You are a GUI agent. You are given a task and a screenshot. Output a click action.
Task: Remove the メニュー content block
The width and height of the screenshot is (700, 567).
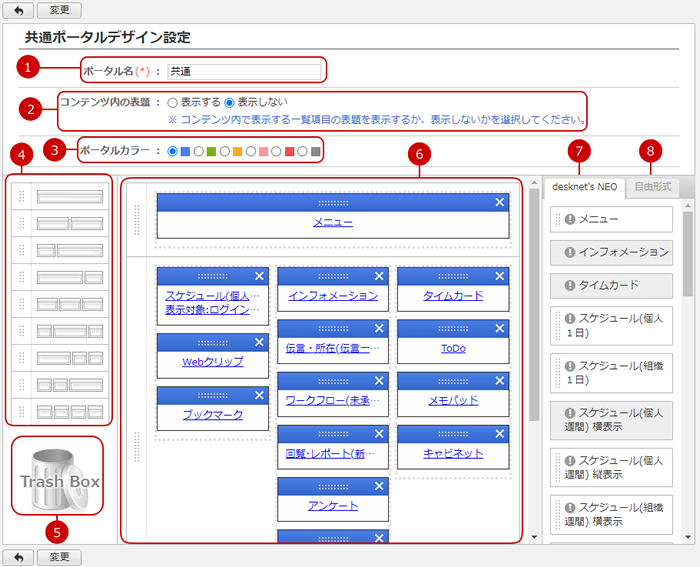(500, 202)
